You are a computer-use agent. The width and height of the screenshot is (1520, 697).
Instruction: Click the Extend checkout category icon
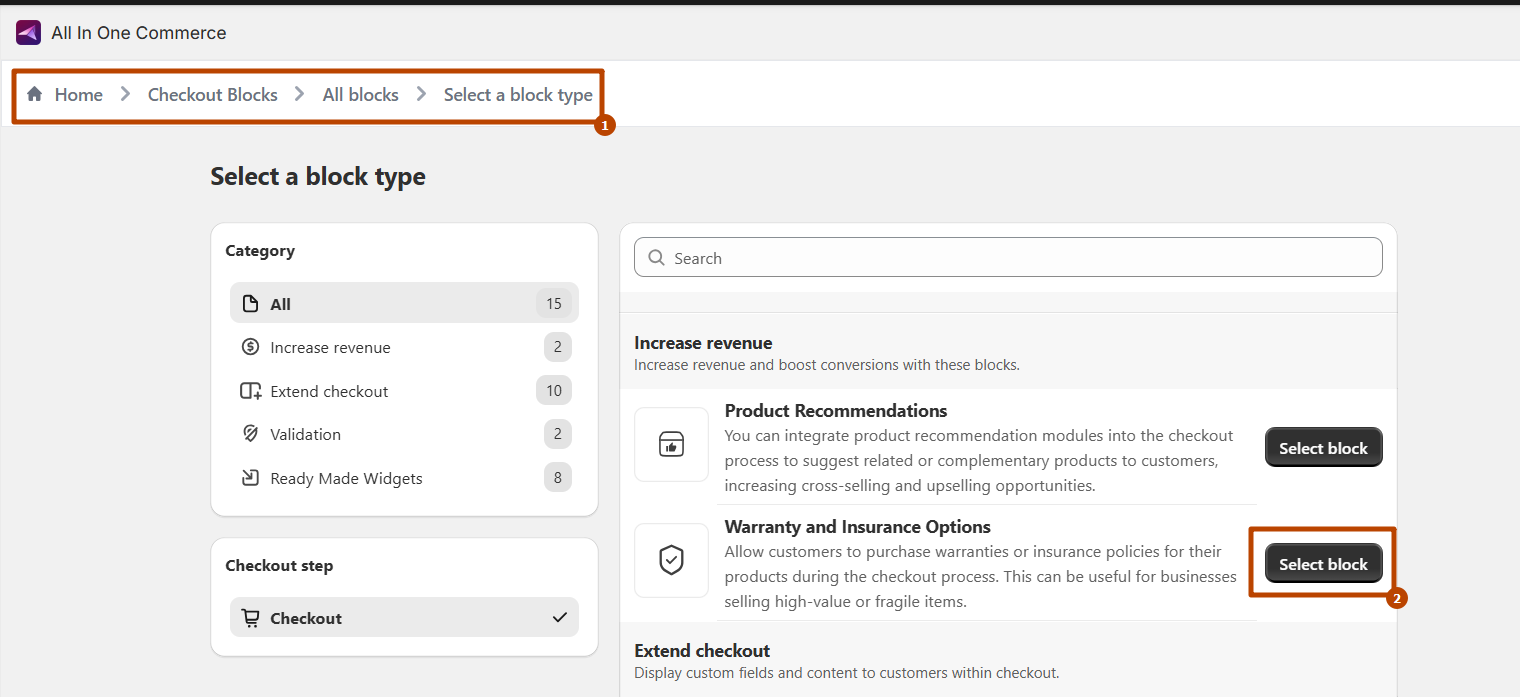250,391
